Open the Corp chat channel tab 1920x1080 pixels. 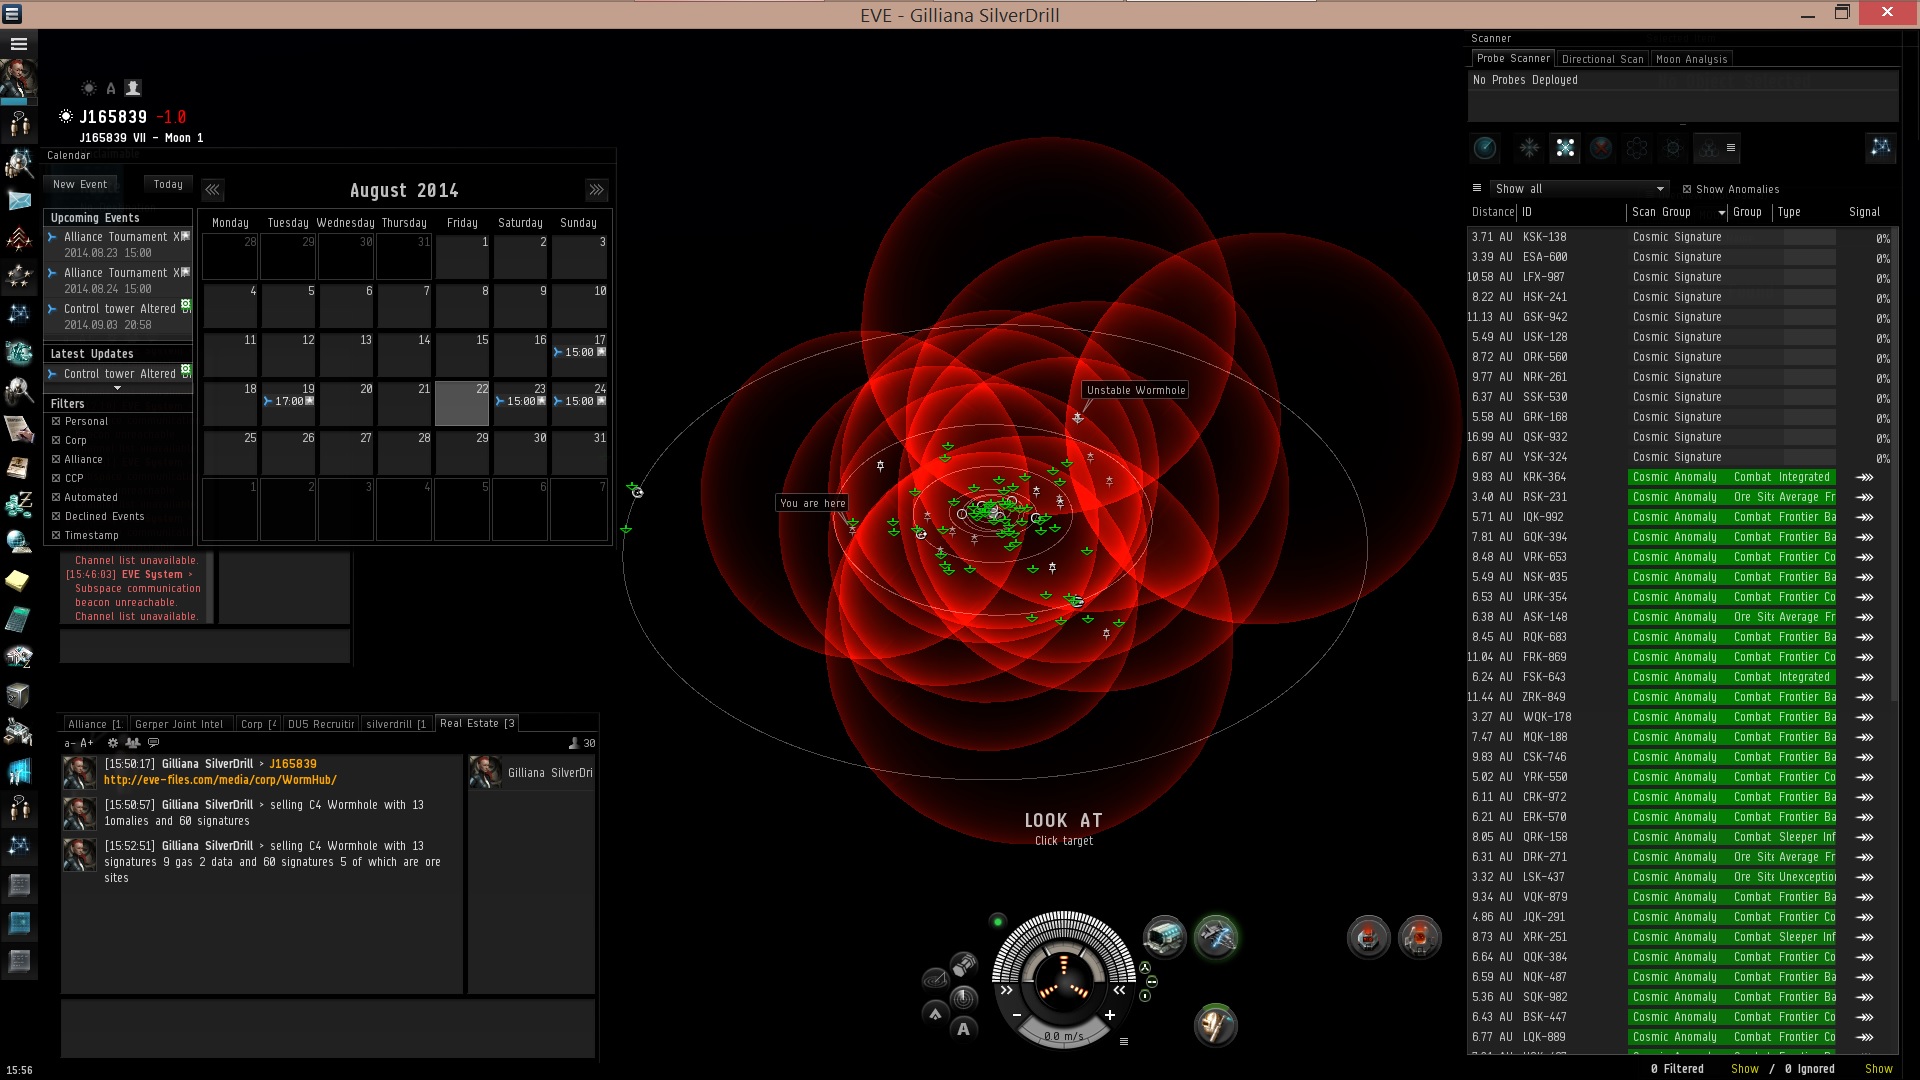coord(257,724)
